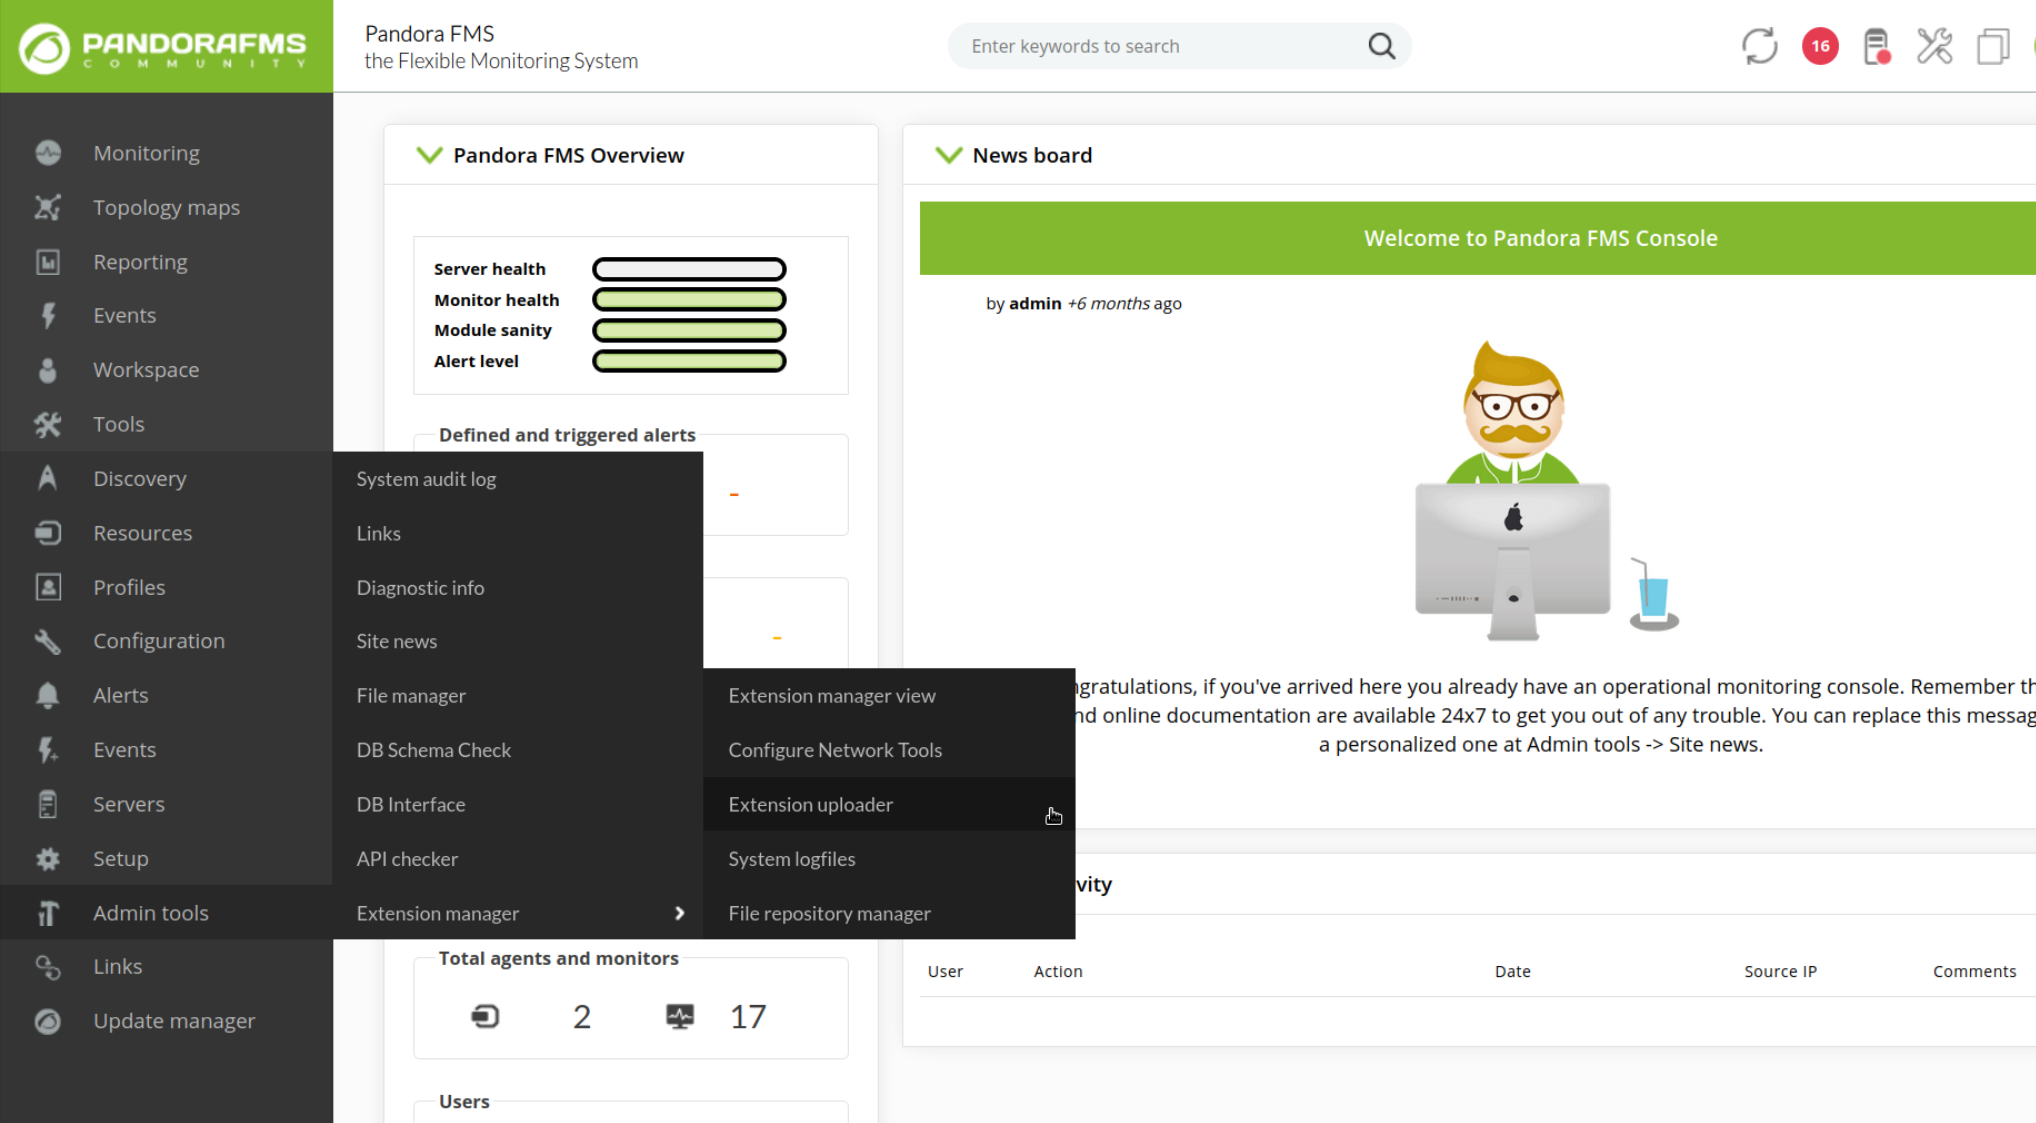Click the Tools wrench icon
Image resolution: width=2036 pixels, height=1123 pixels.
click(x=48, y=424)
